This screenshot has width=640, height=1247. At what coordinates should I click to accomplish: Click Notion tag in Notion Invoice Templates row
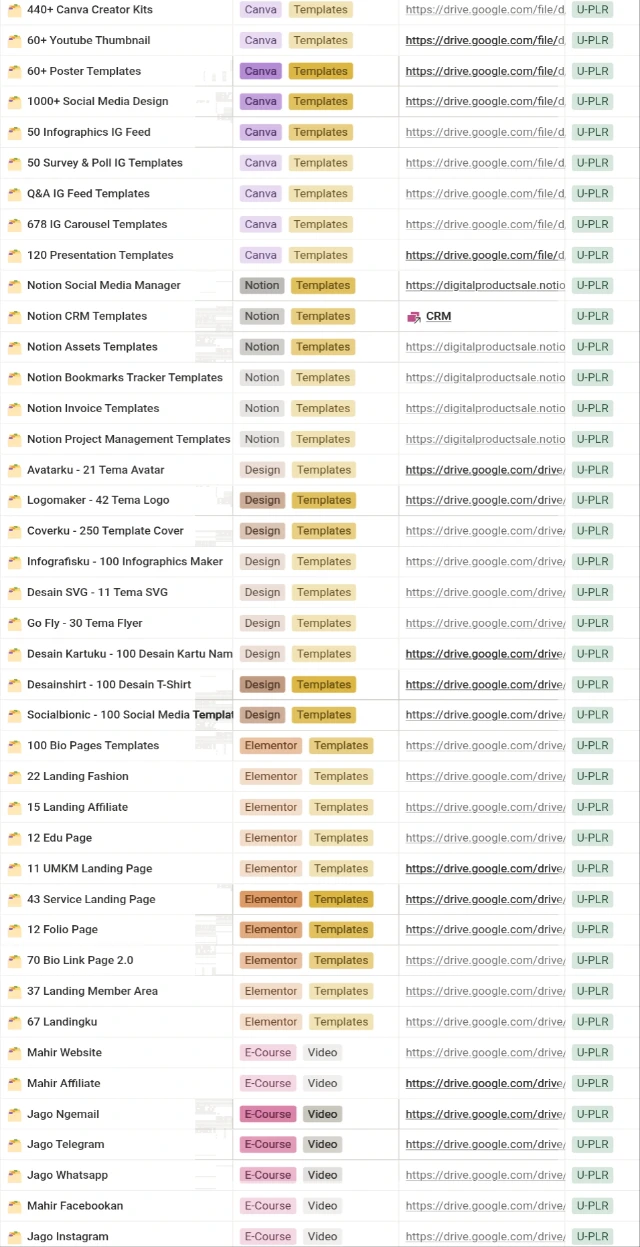[x=262, y=408]
